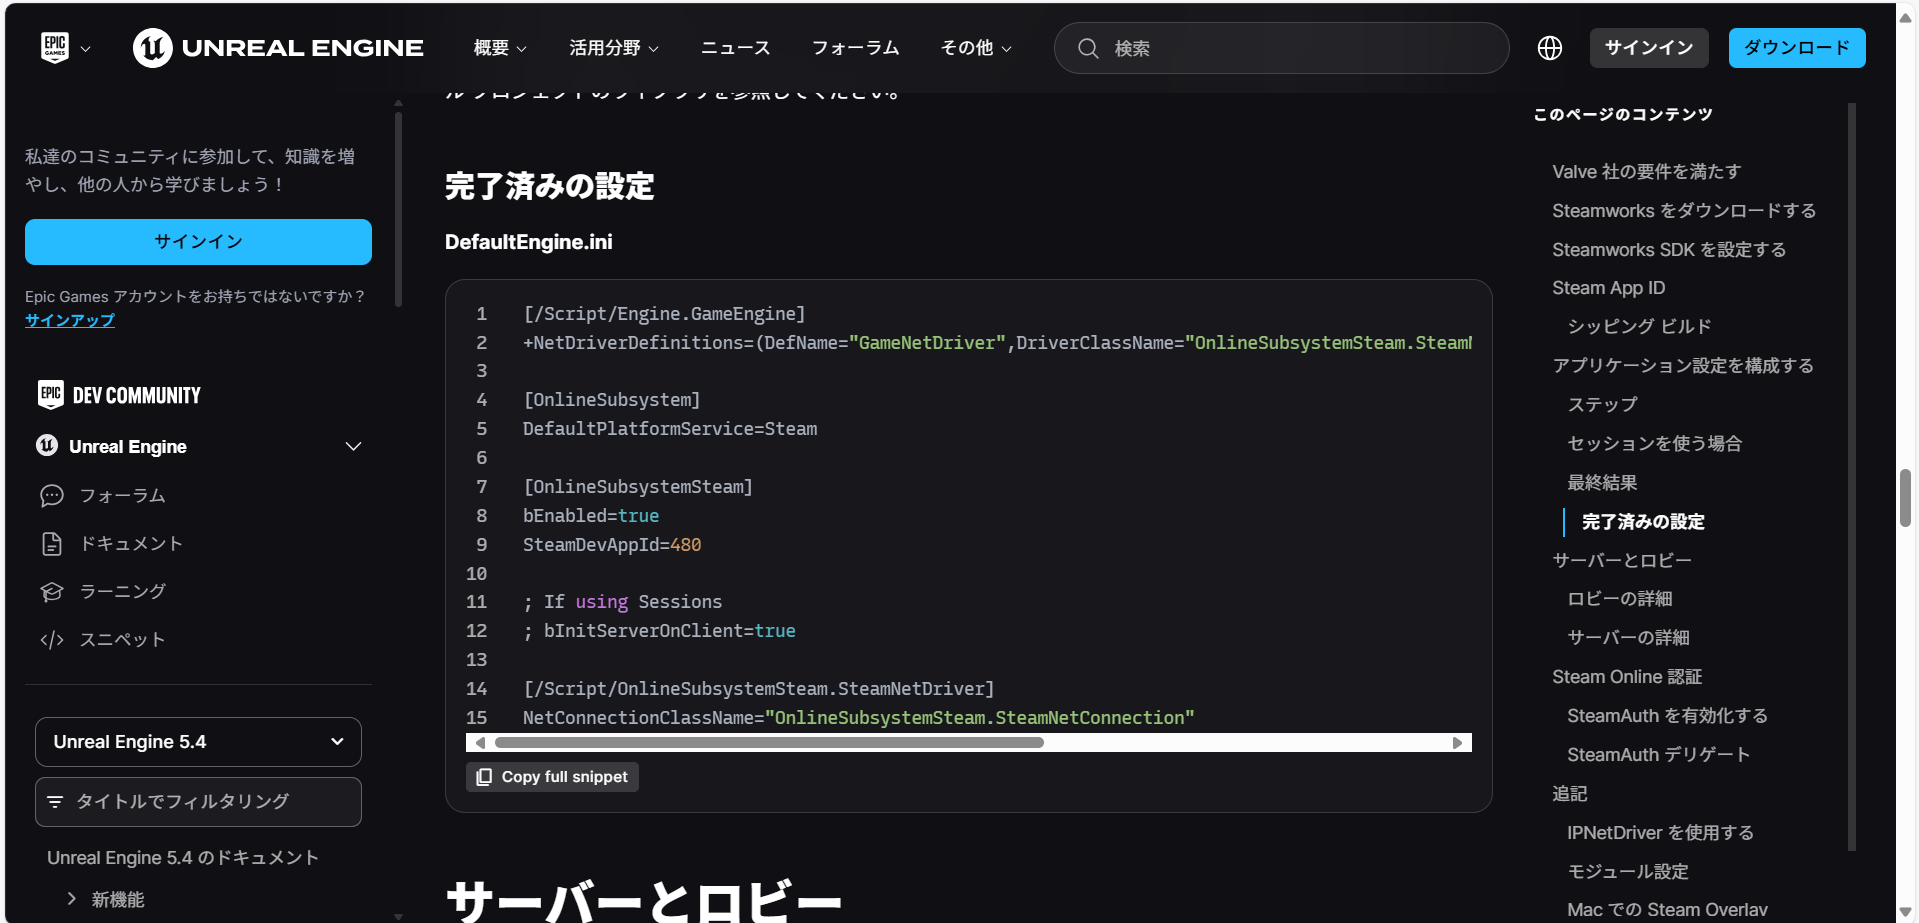Go to ニュース in top navigation
This screenshot has width=1919, height=923.
coord(735,48)
